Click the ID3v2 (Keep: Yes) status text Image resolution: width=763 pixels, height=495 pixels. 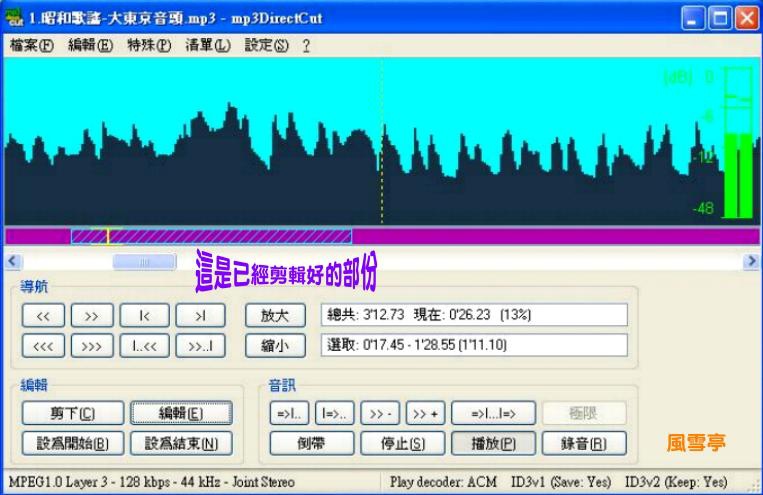tap(676, 482)
